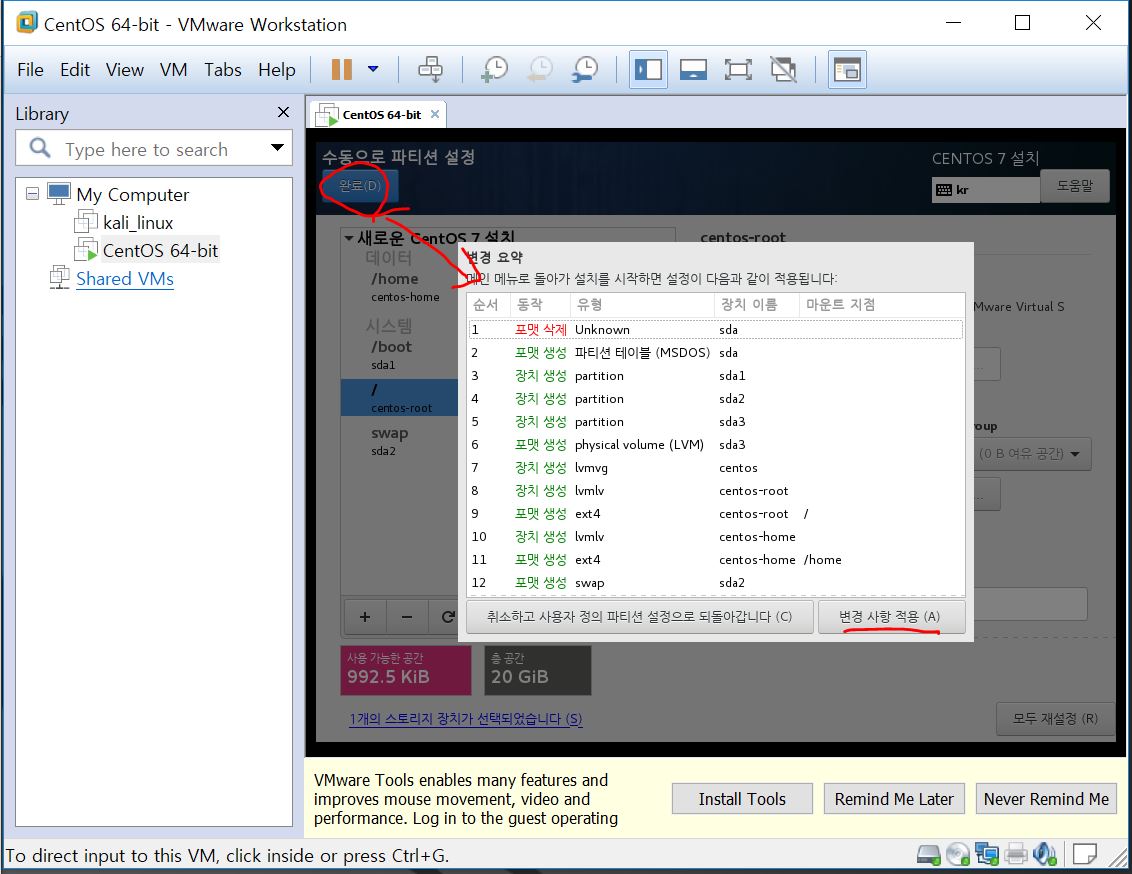Open the Tabs menu
The width and height of the screenshot is (1132, 874).
(x=222, y=70)
